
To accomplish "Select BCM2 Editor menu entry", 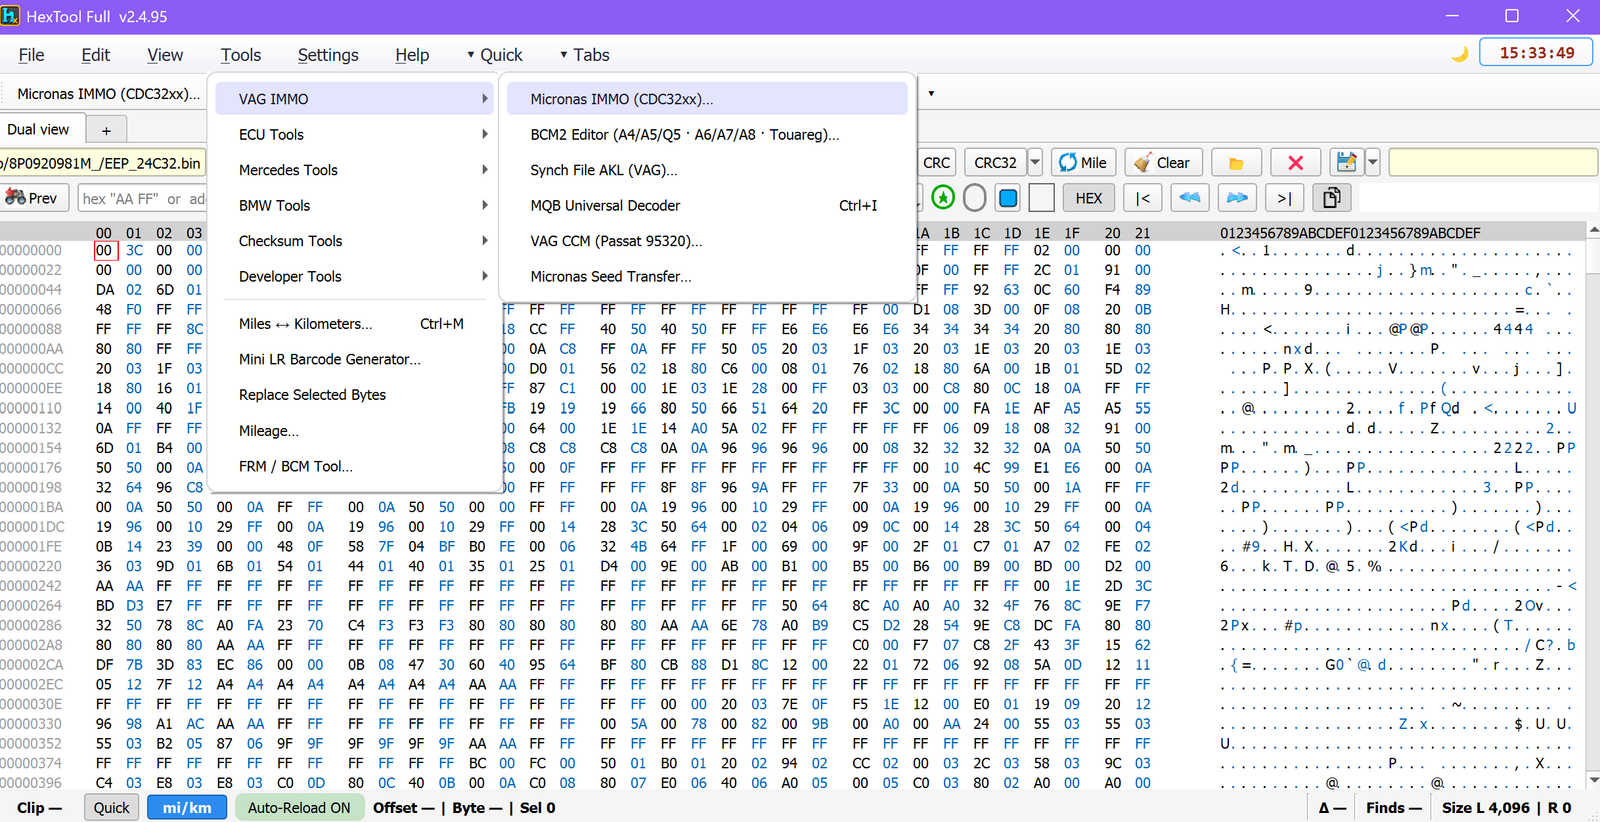I will pos(707,134).
